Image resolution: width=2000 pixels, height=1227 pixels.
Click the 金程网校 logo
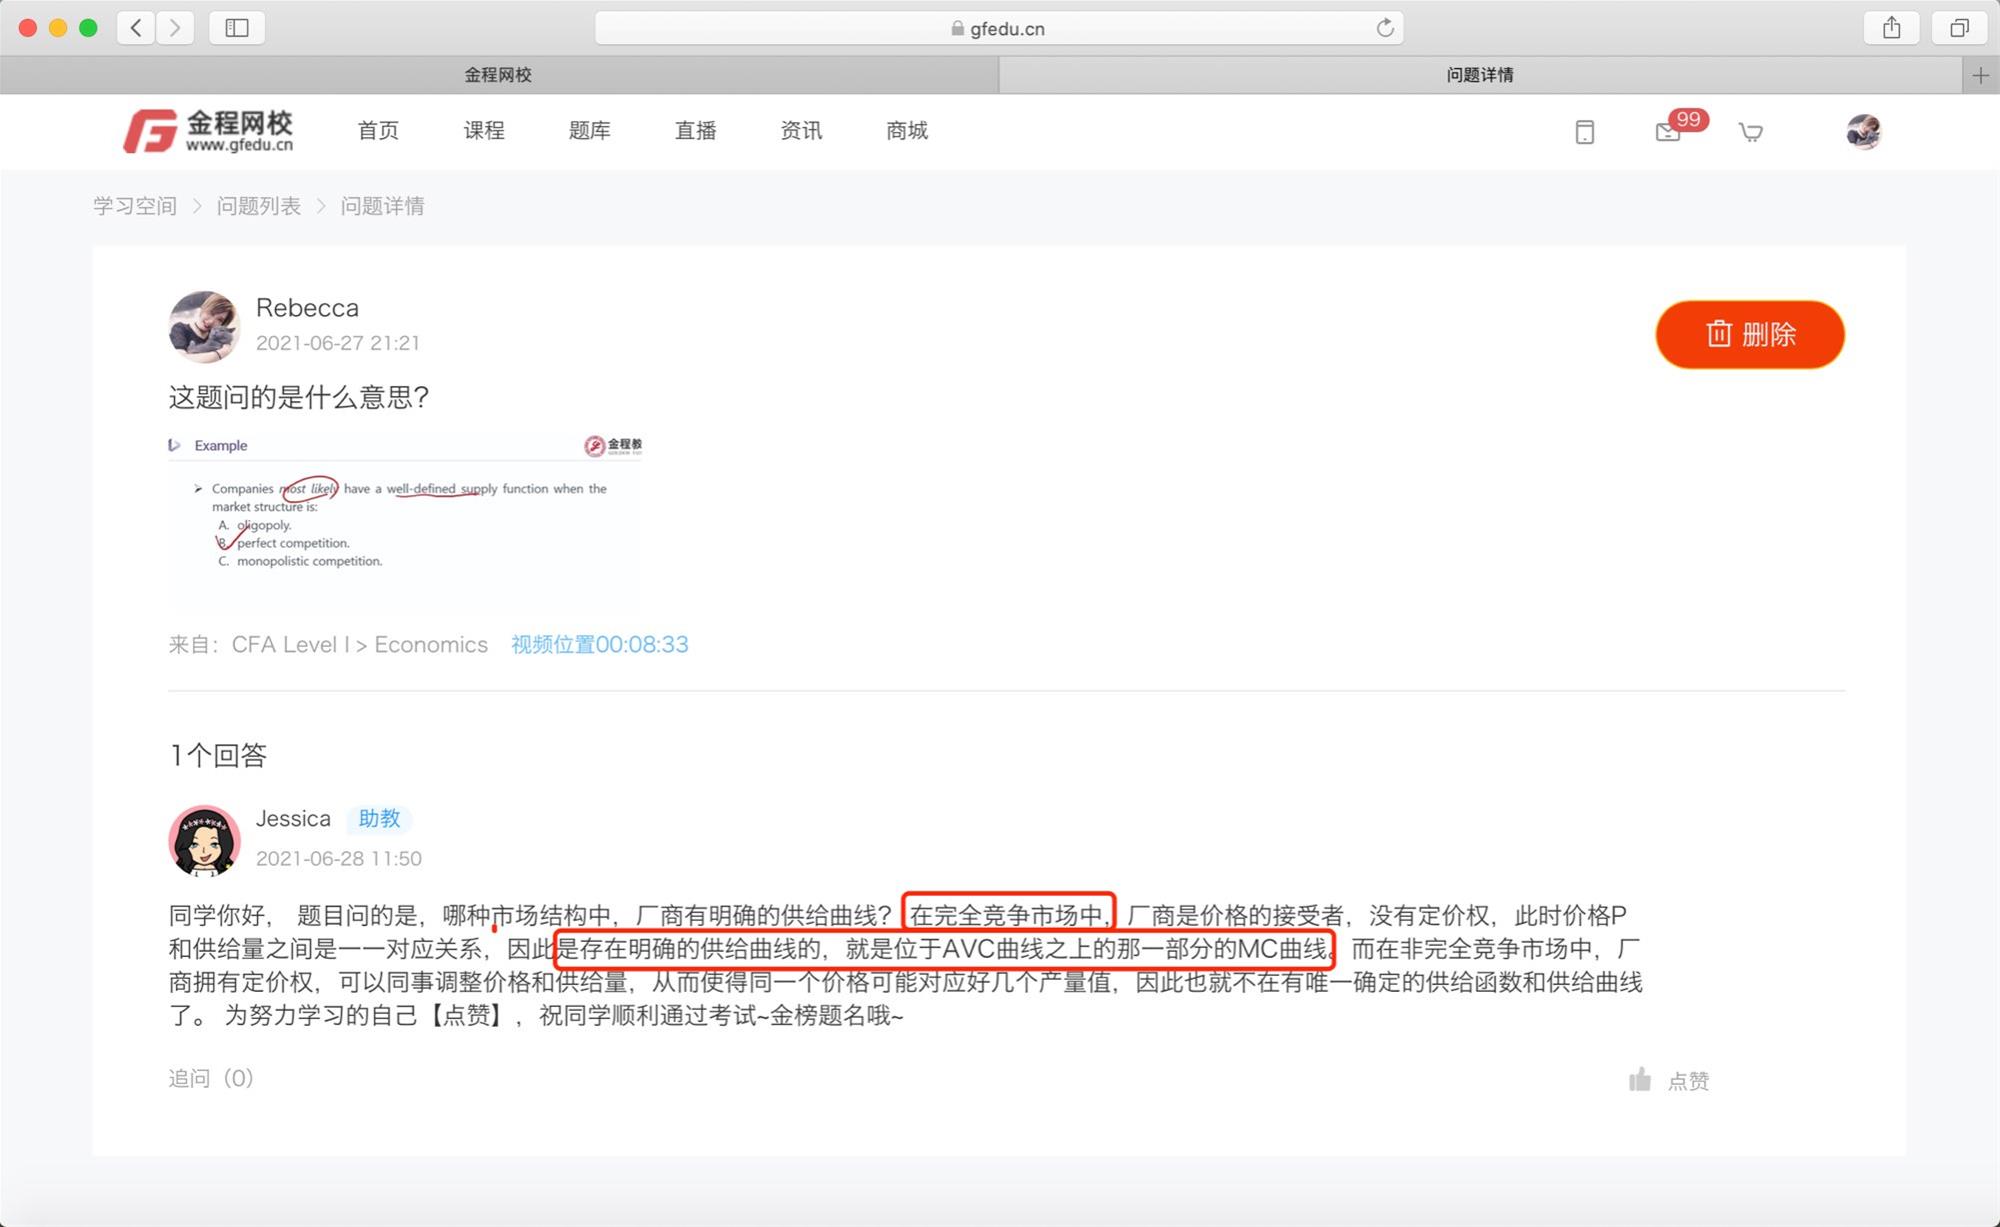click(x=209, y=131)
